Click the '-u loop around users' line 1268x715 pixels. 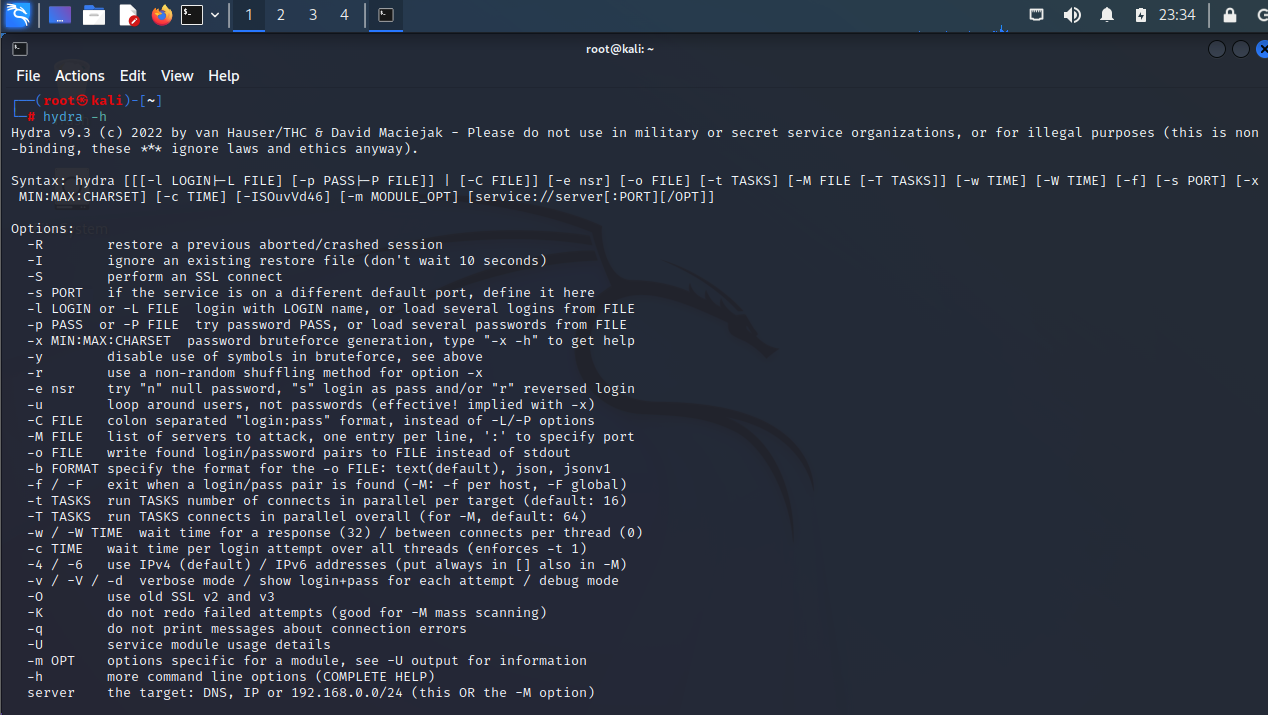coord(311,405)
